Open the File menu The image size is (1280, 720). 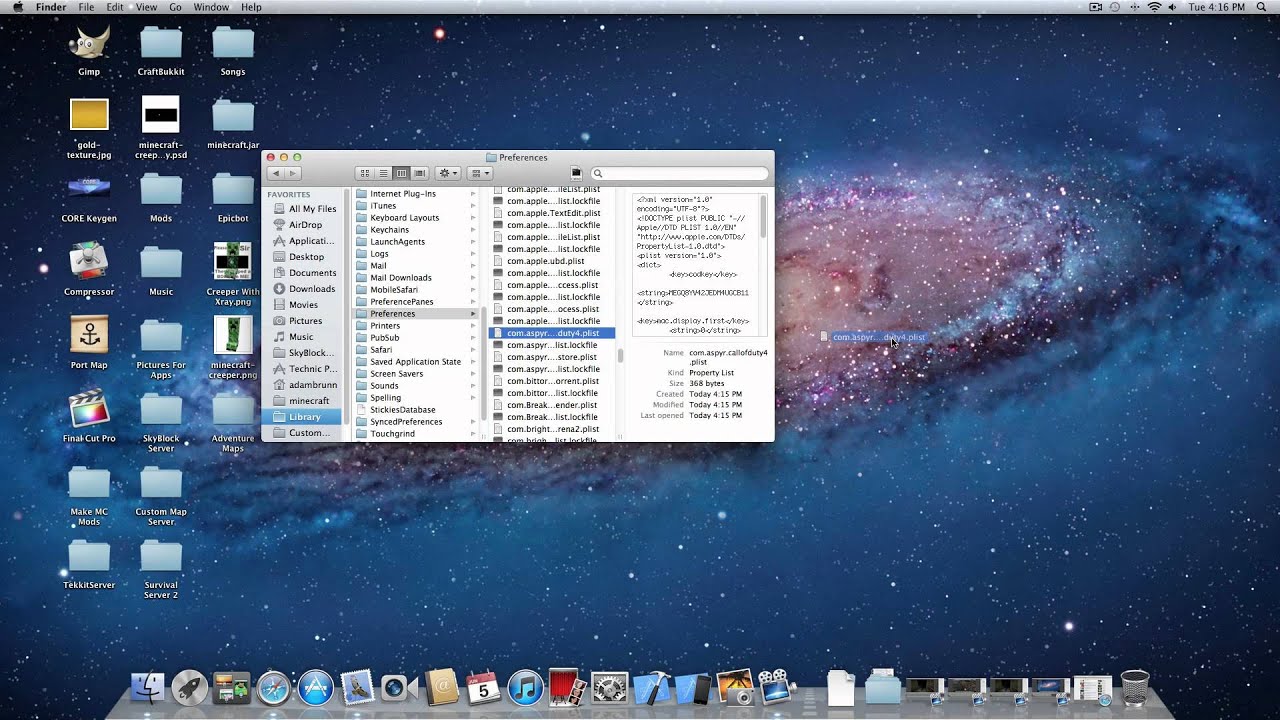86,7
